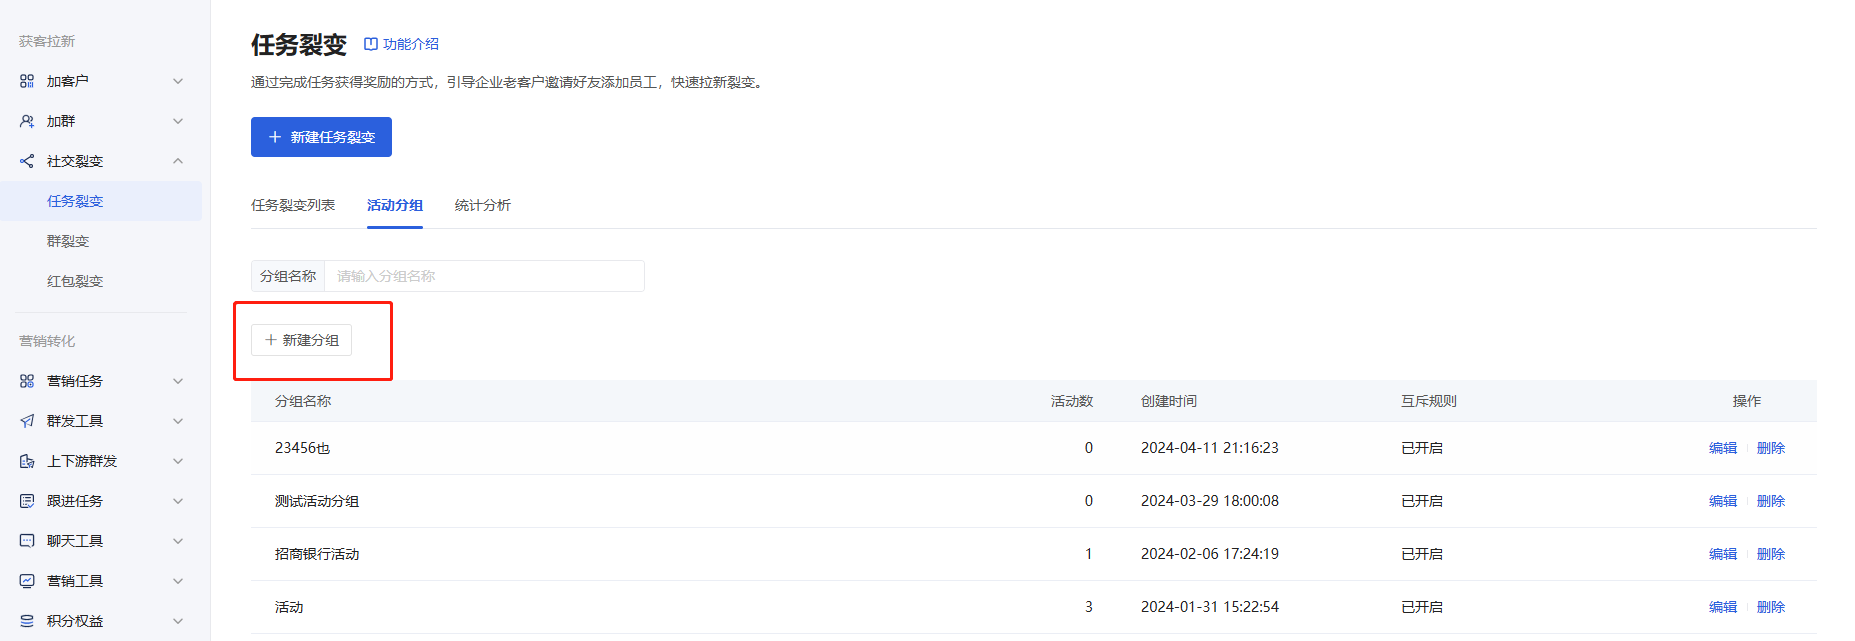The height and width of the screenshot is (641, 1855).
Task: Edit the 测试活动分组 group
Action: pos(1723,501)
